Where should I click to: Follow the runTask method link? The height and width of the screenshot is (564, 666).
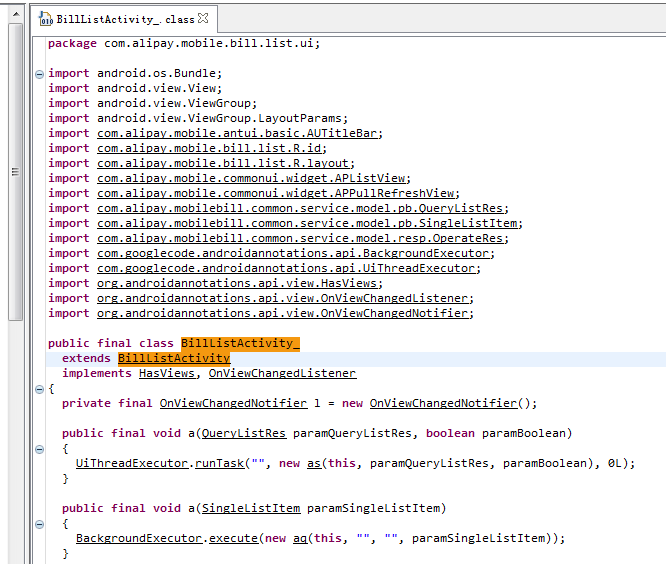(x=220, y=463)
